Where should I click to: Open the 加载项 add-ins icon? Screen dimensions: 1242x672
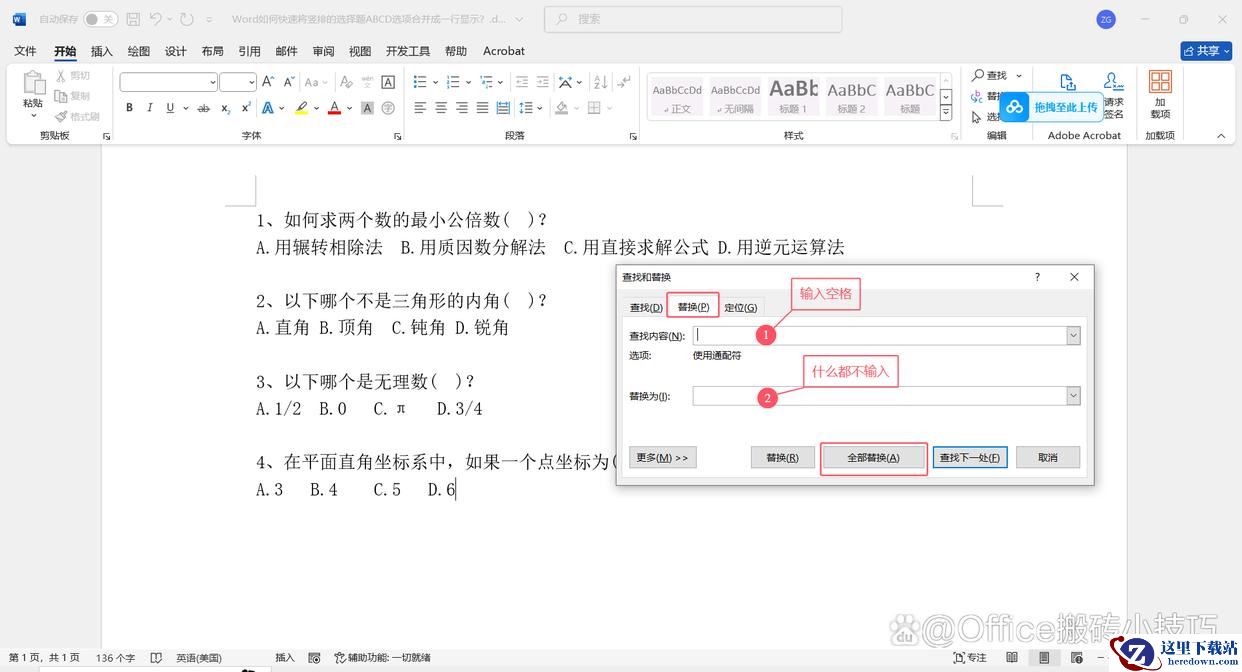pyautogui.click(x=1160, y=92)
